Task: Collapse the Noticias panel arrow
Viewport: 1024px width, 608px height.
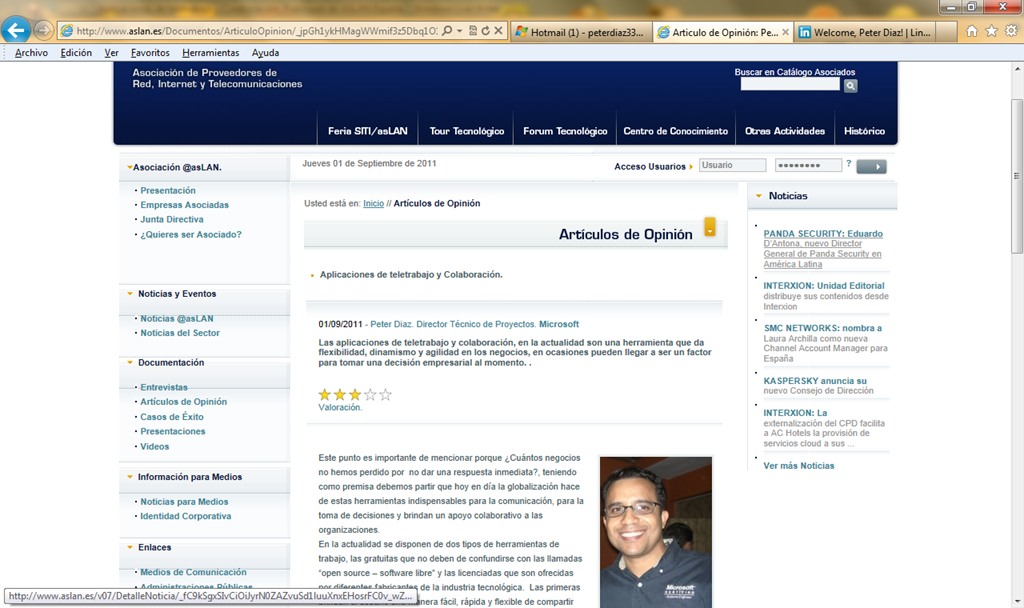Action: tap(758, 196)
